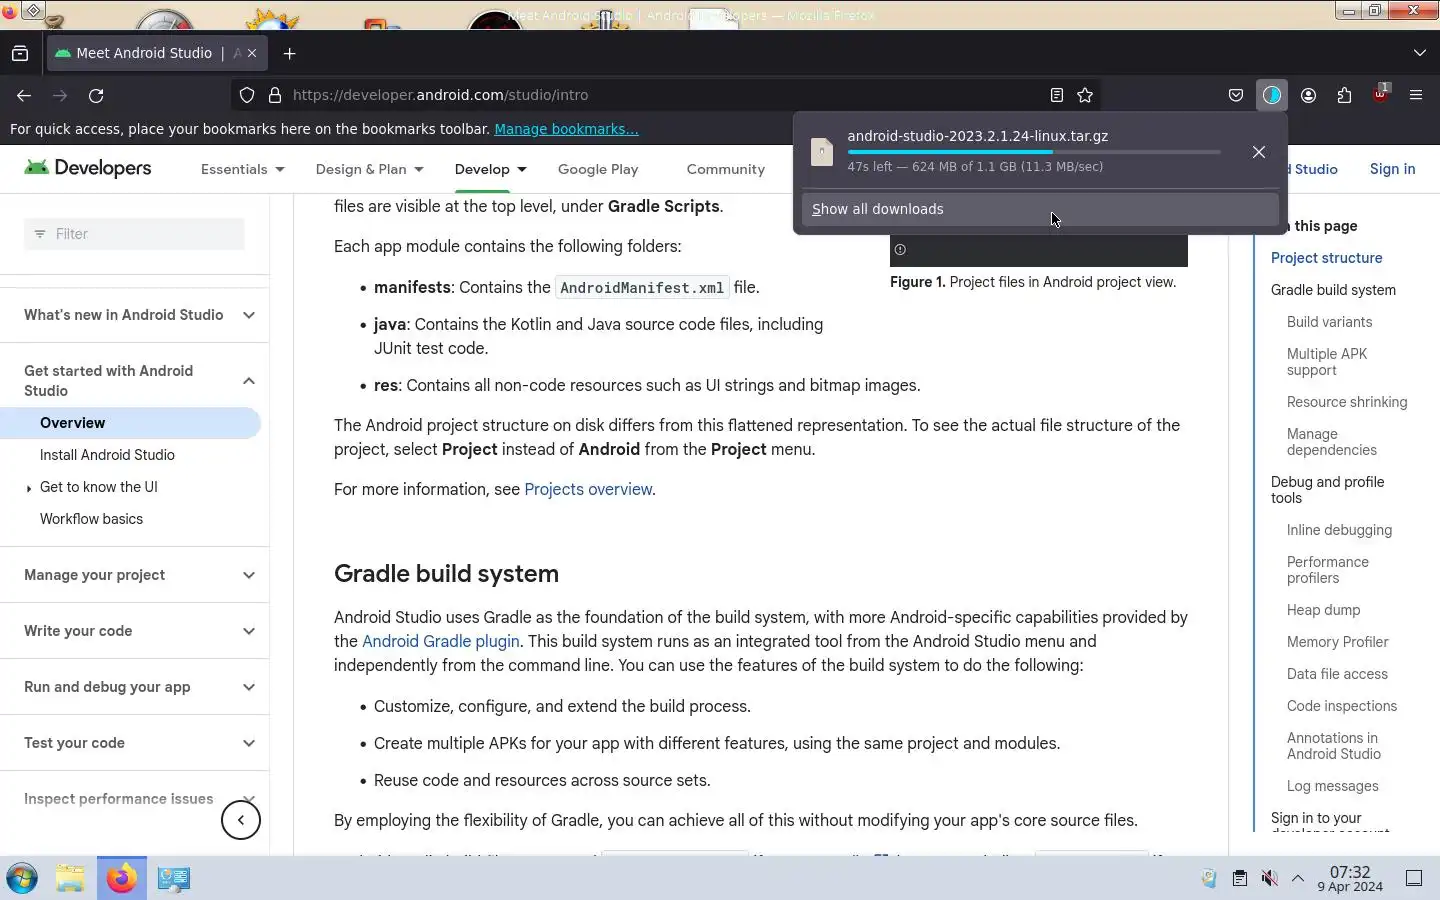Viewport: 1440px width, 900px height.
Task: Open Community nav item
Action: 726,169
